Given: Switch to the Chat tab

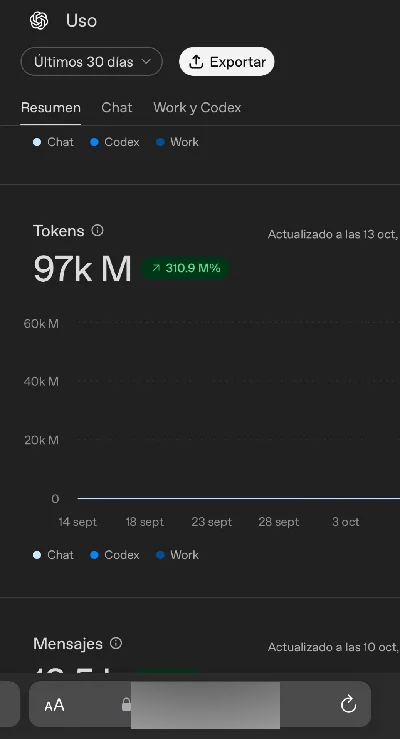Looking at the screenshot, I should tap(116, 107).
